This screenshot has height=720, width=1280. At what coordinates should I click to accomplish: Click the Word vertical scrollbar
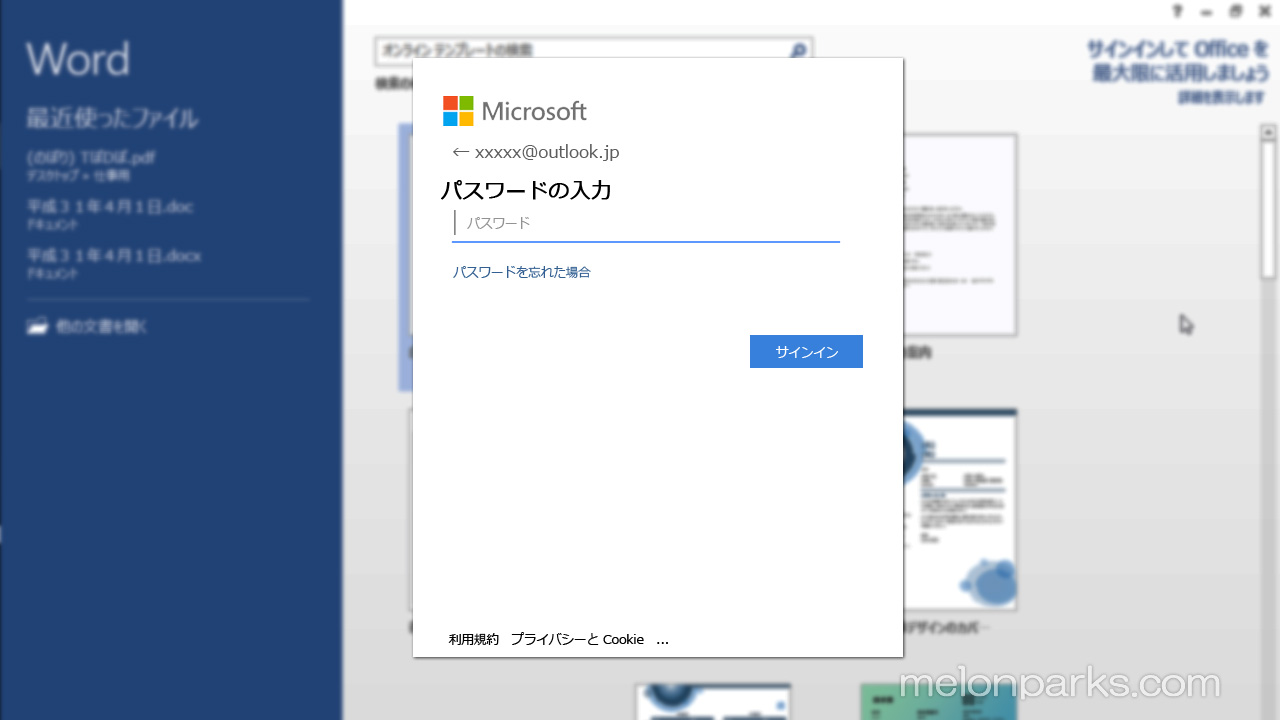tap(1268, 210)
